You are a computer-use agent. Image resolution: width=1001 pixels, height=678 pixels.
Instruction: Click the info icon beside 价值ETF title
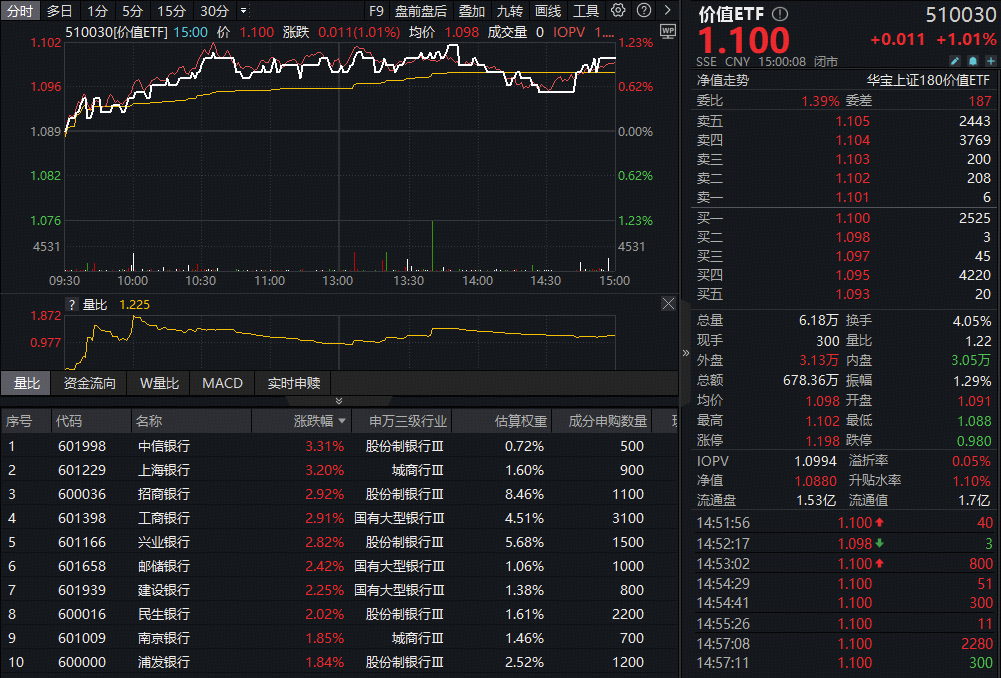tap(780, 14)
